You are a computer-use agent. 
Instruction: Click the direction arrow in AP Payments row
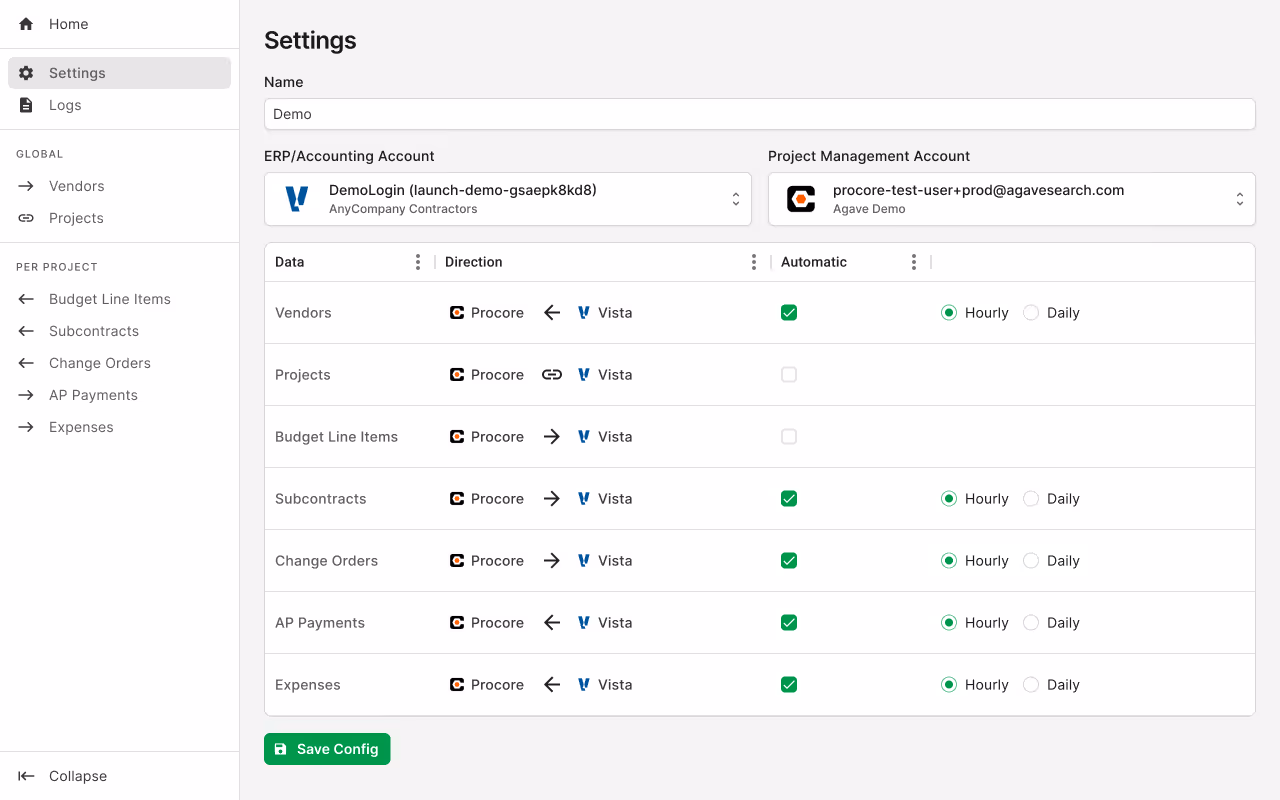[x=552, y=623]
